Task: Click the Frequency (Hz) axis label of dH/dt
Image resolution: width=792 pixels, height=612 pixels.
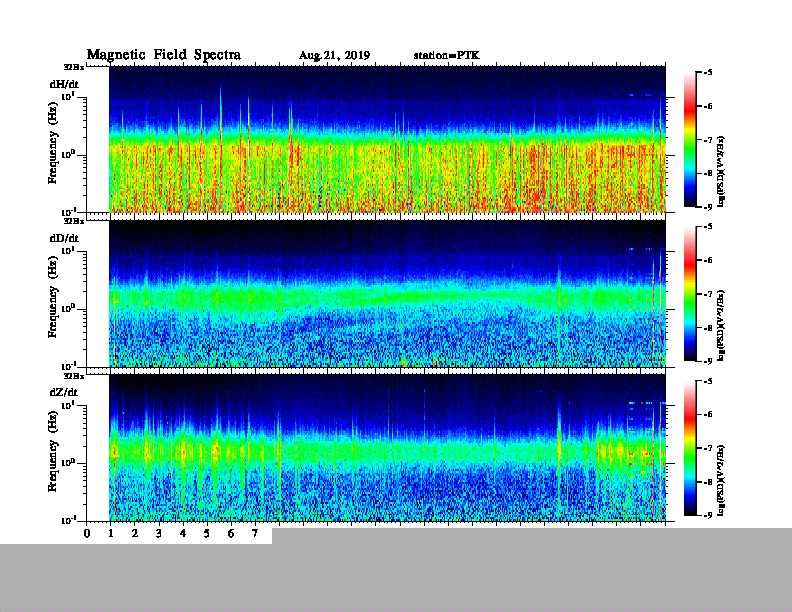Action: coord(53,143)
